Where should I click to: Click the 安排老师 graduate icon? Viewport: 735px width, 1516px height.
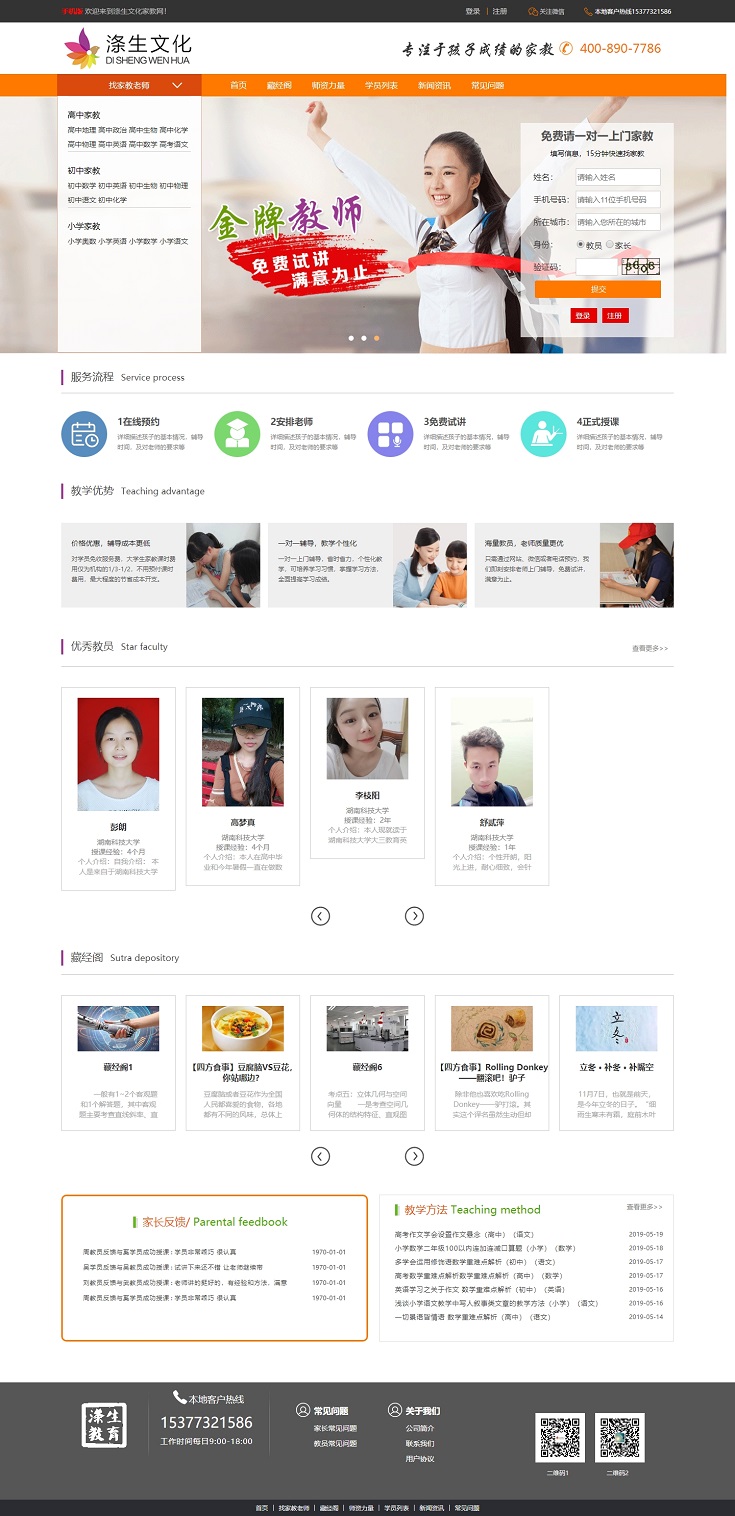point(237,434)
